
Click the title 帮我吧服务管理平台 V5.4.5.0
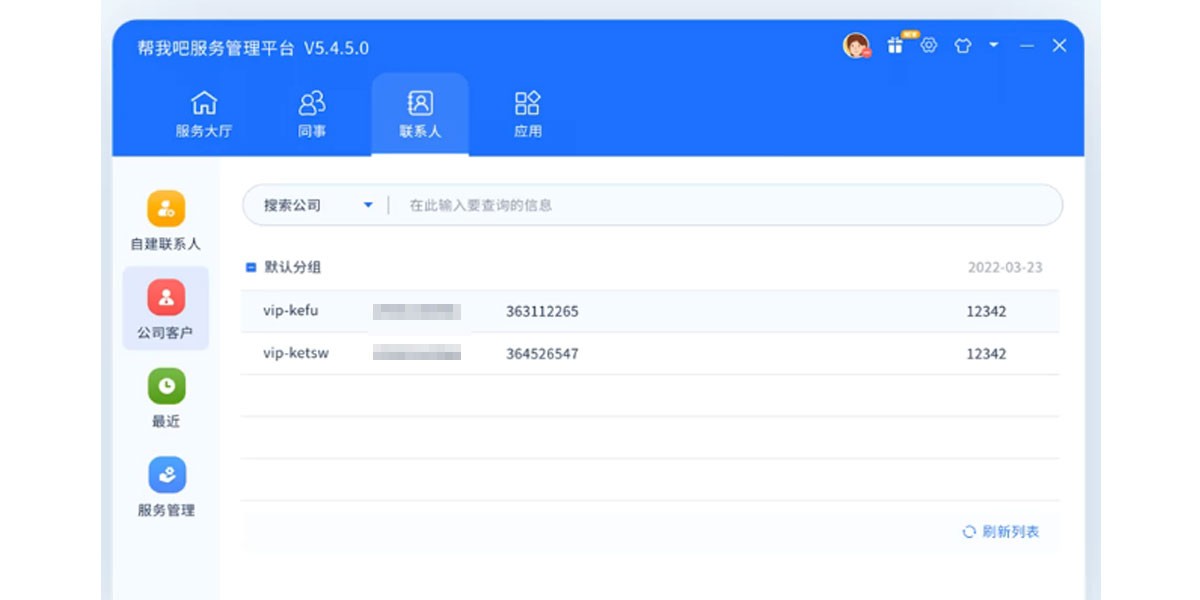pyautogui.click(x=253, y=47)
